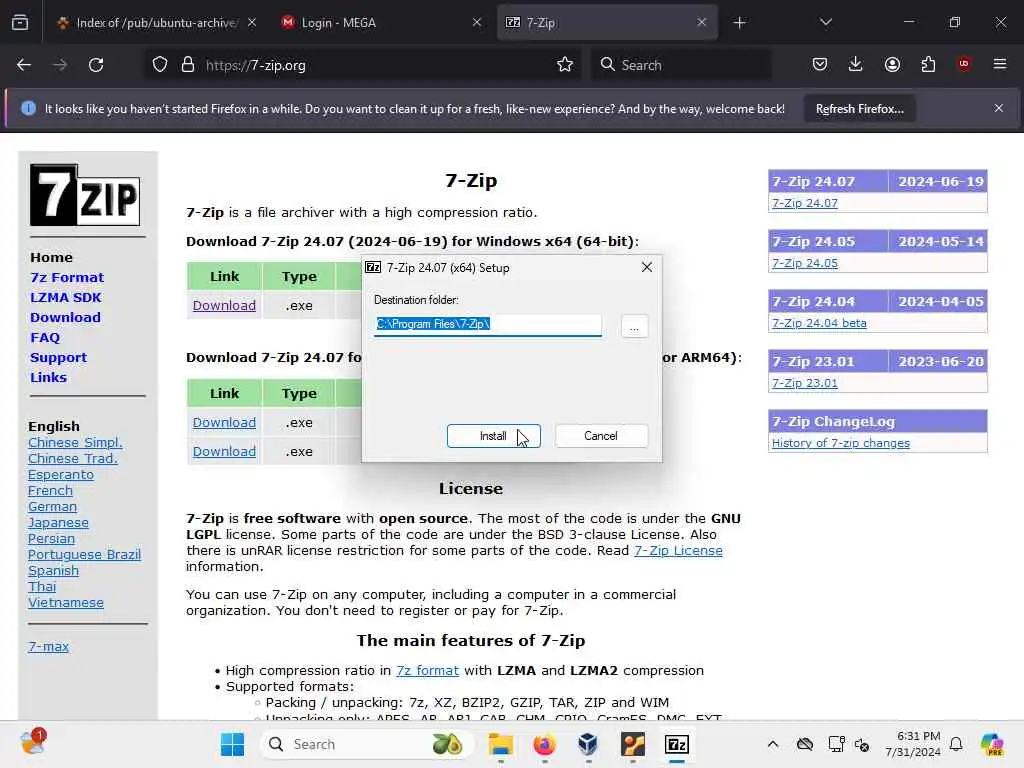The height and width of the screenshot is (768, 1024).
Task: Go back with the browser back arrow
Action: [x=24, y=65]
